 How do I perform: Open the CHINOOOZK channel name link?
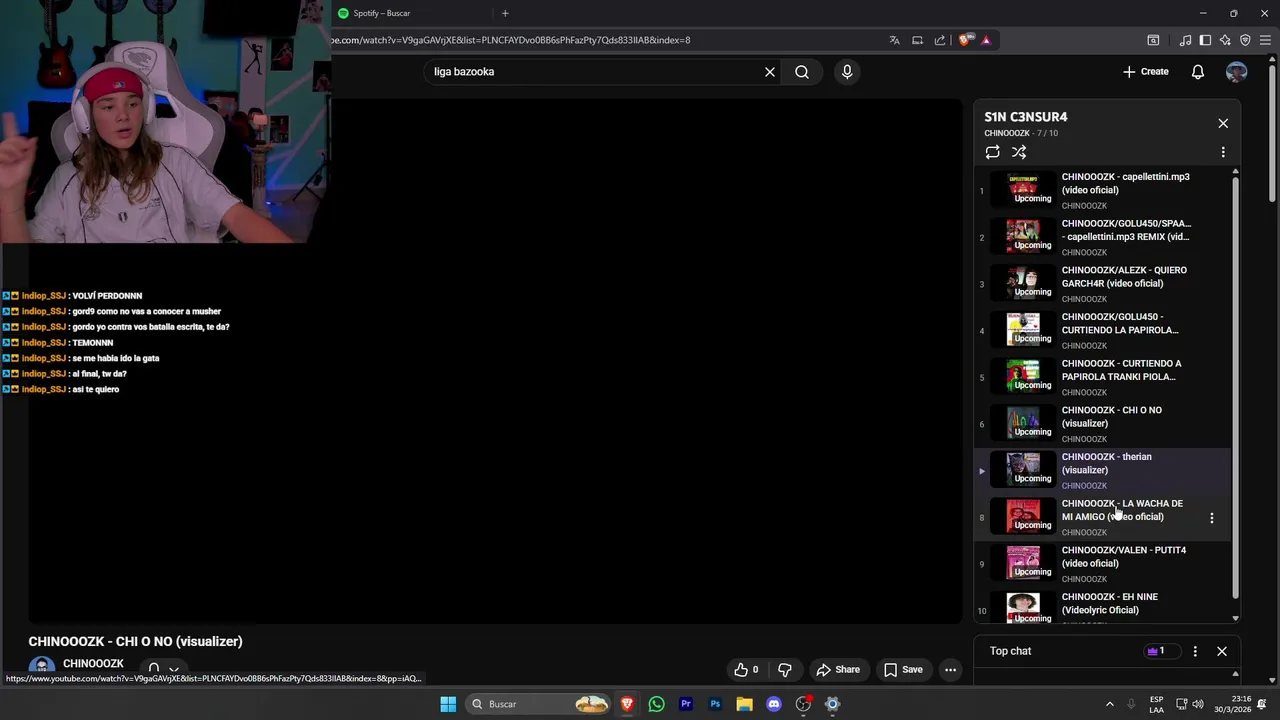pos(93,664)
